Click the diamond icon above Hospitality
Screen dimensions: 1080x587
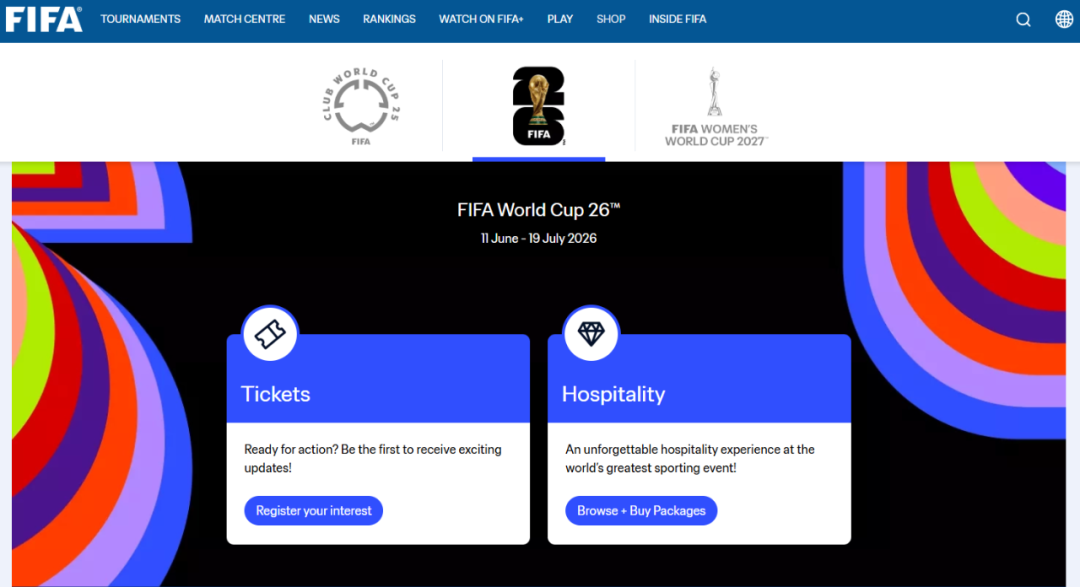click(x=591, y=334)
